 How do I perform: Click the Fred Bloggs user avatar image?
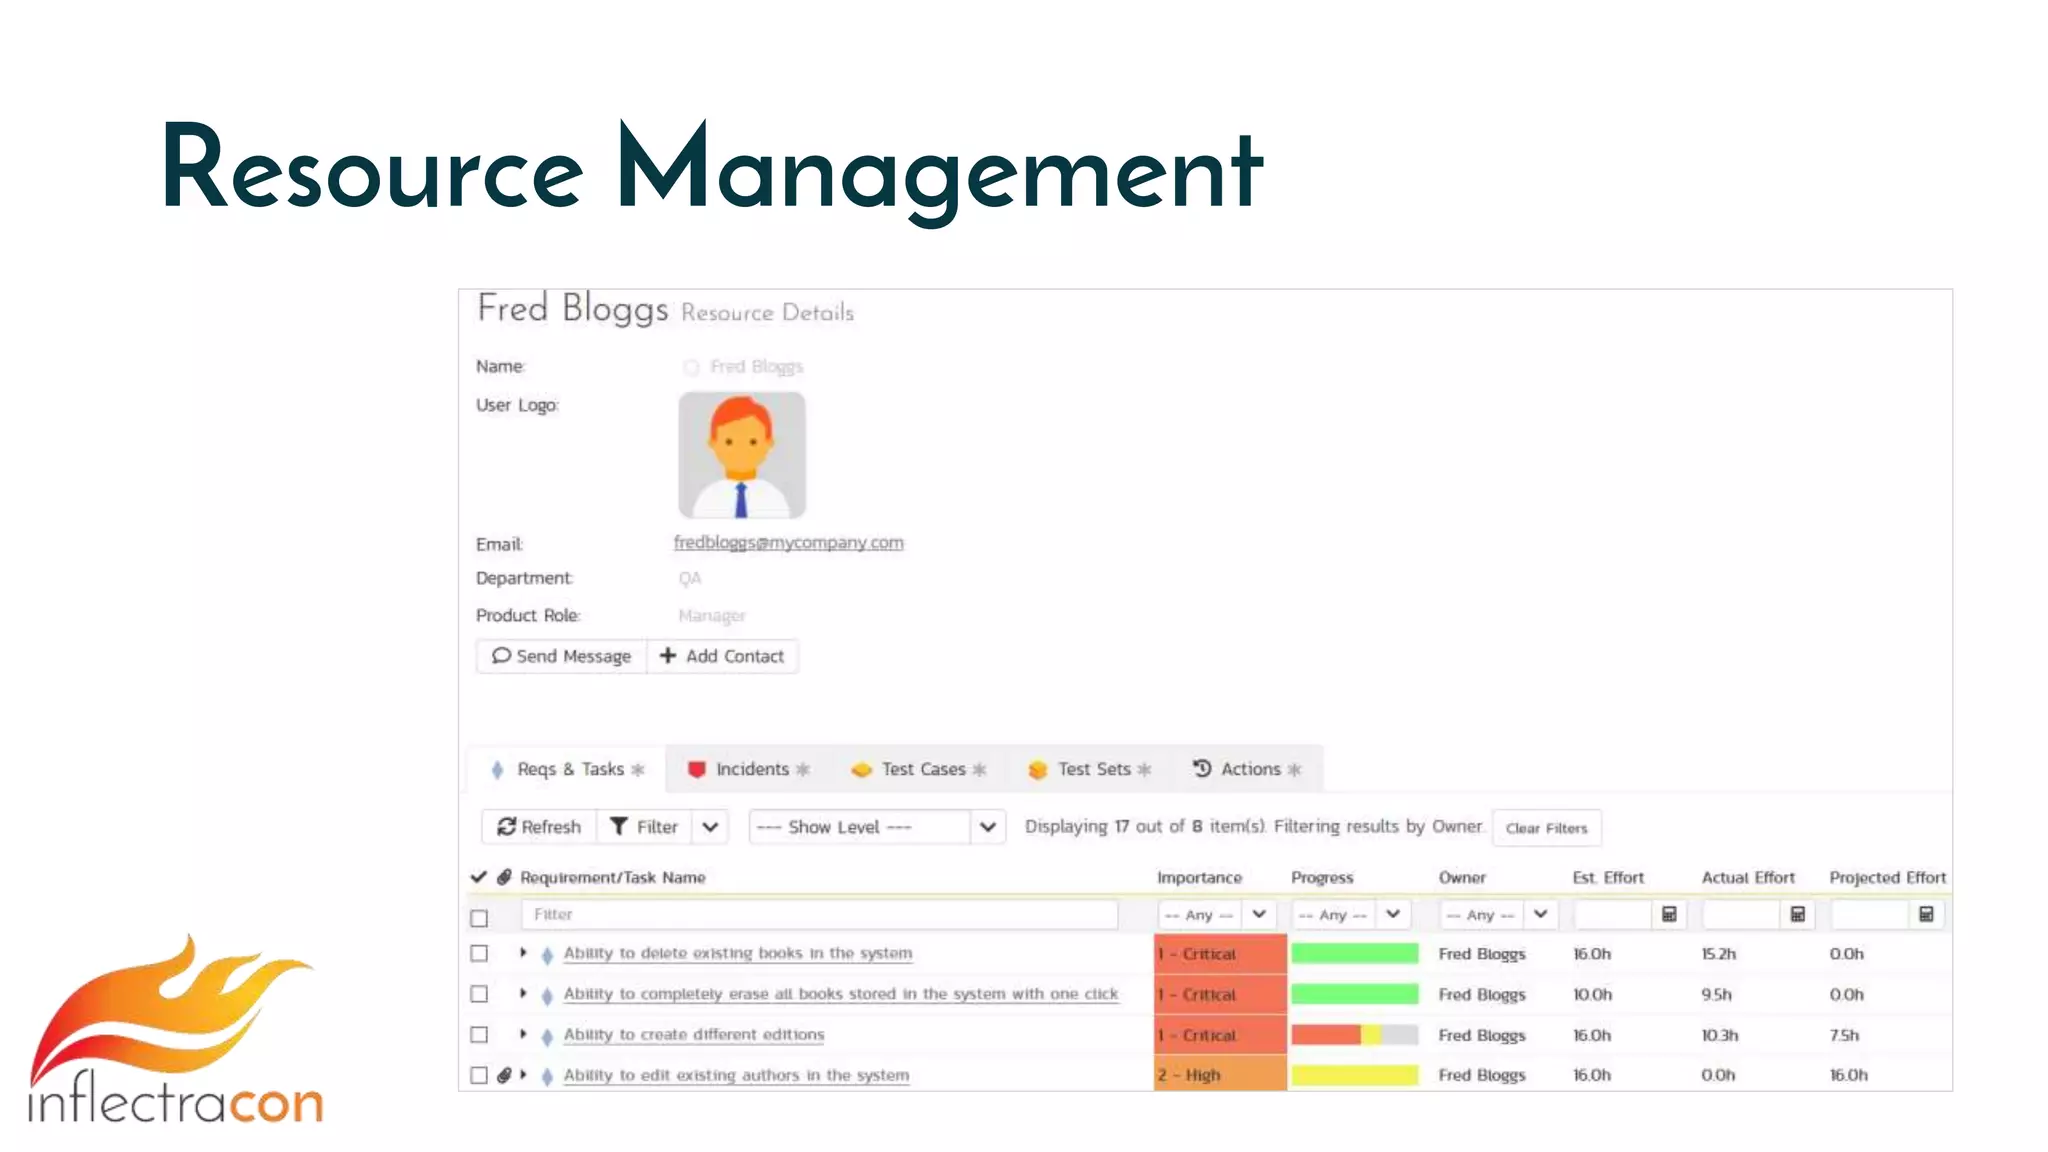pos(741,455)
